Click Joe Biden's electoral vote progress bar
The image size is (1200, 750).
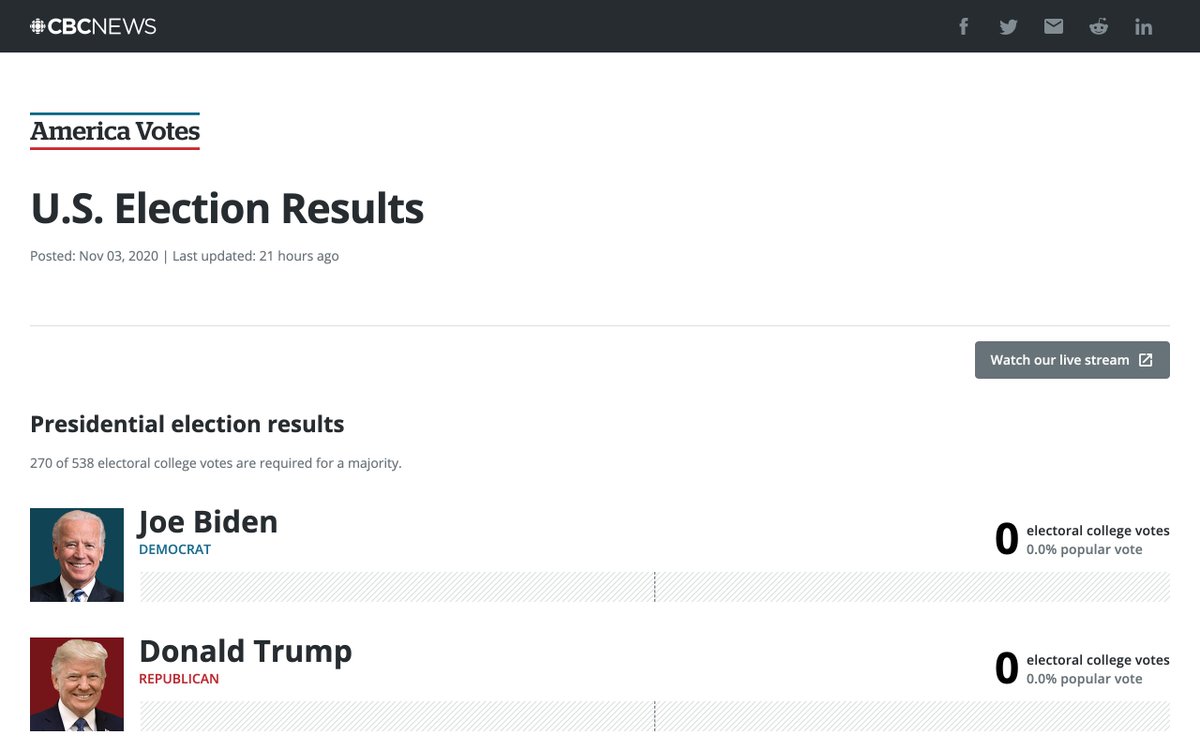[x=654, y=587]
